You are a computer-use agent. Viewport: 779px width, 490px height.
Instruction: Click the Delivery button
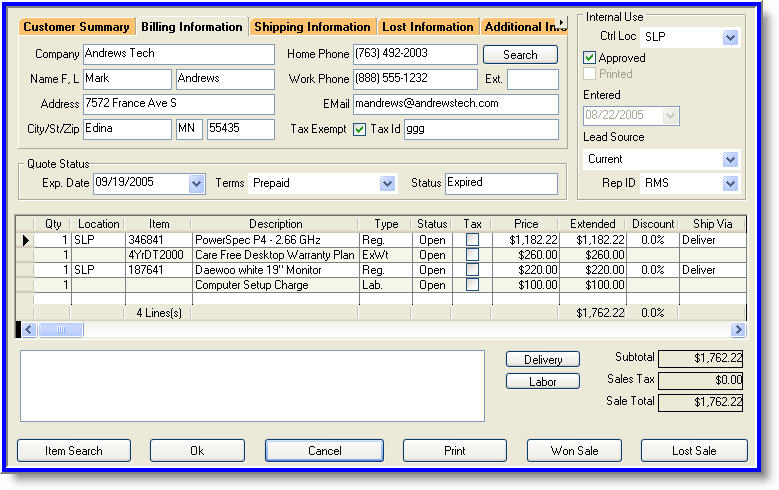543,360
